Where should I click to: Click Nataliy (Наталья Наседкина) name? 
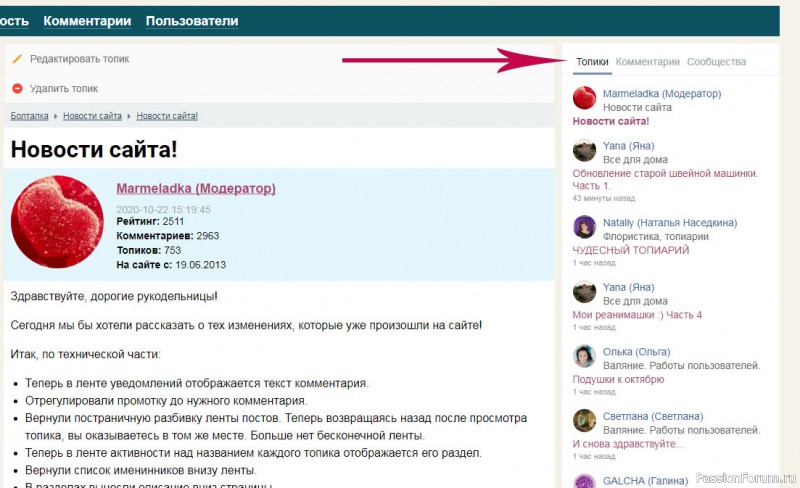670,223
